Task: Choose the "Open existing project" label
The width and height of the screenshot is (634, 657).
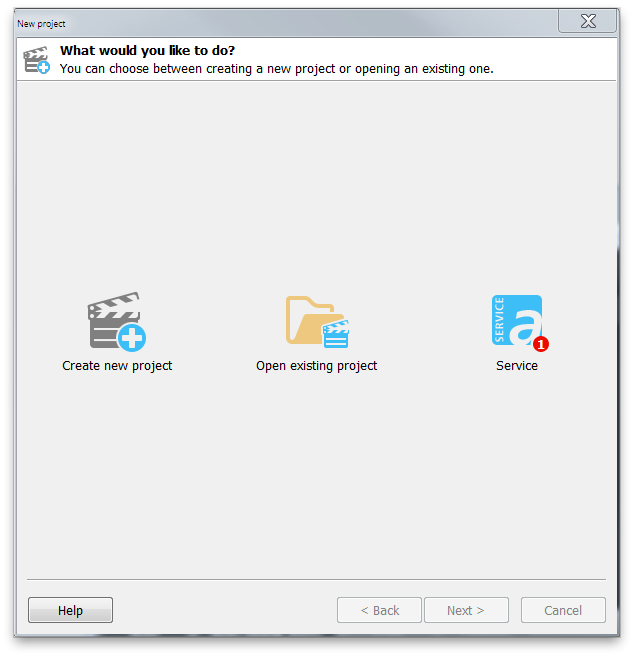Action: (316, 366)
